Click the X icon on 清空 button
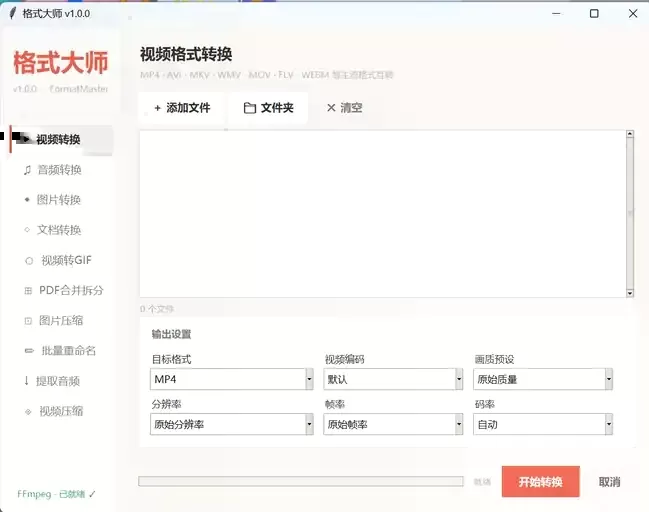649x512 pixels. [x=331, y=108]
